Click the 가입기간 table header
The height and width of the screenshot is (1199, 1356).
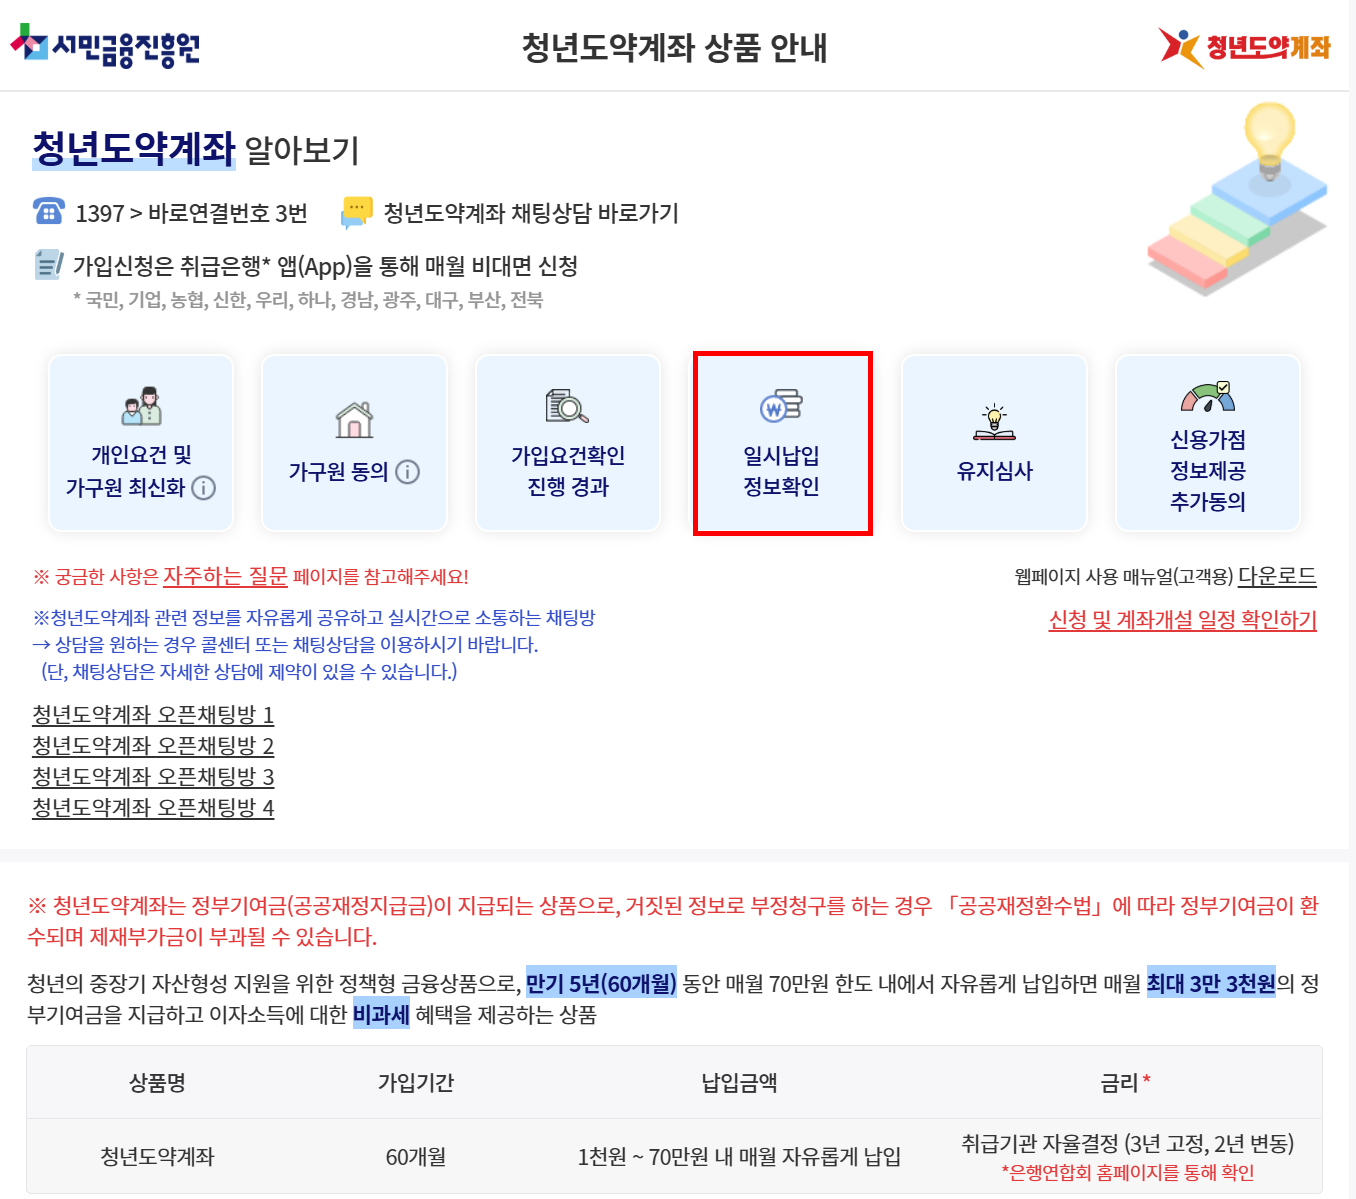coord(416,1082)
